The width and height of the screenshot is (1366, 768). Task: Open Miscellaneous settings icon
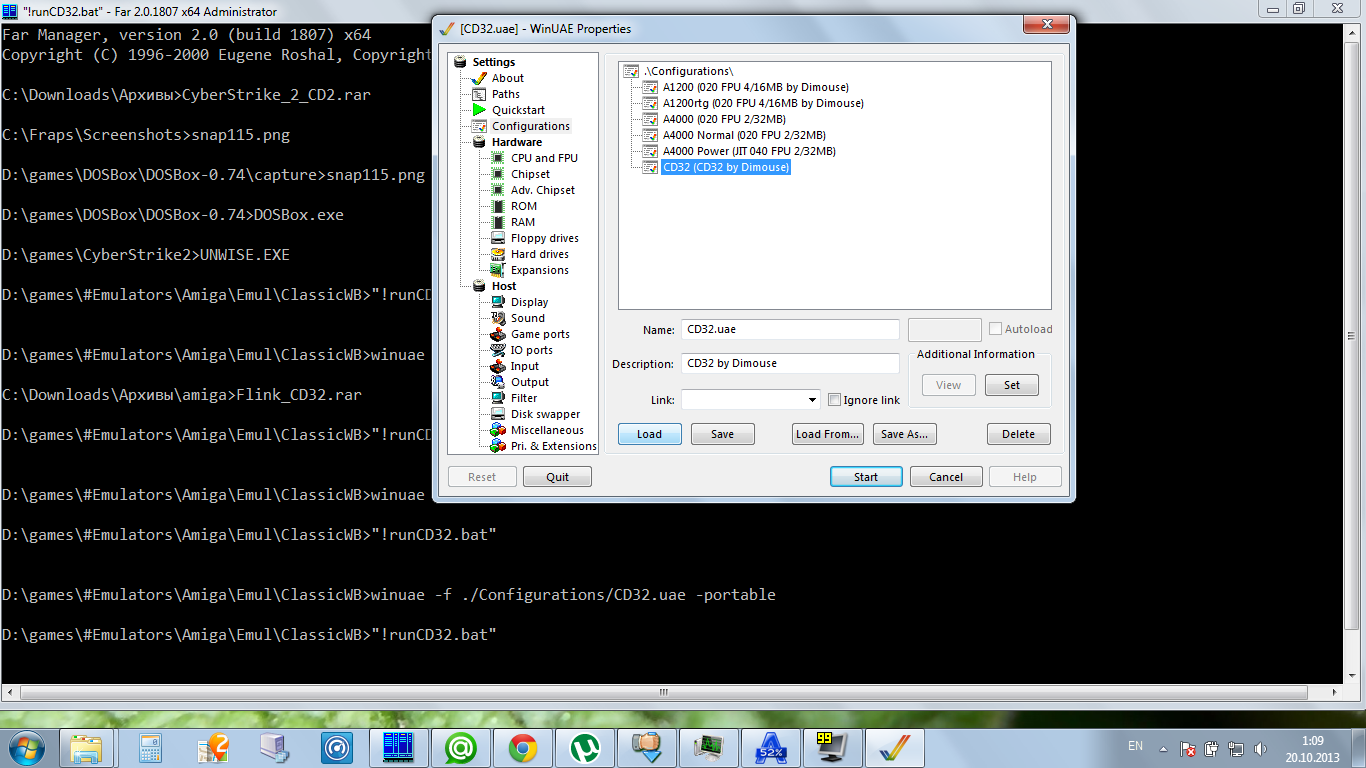coord(500,430)
